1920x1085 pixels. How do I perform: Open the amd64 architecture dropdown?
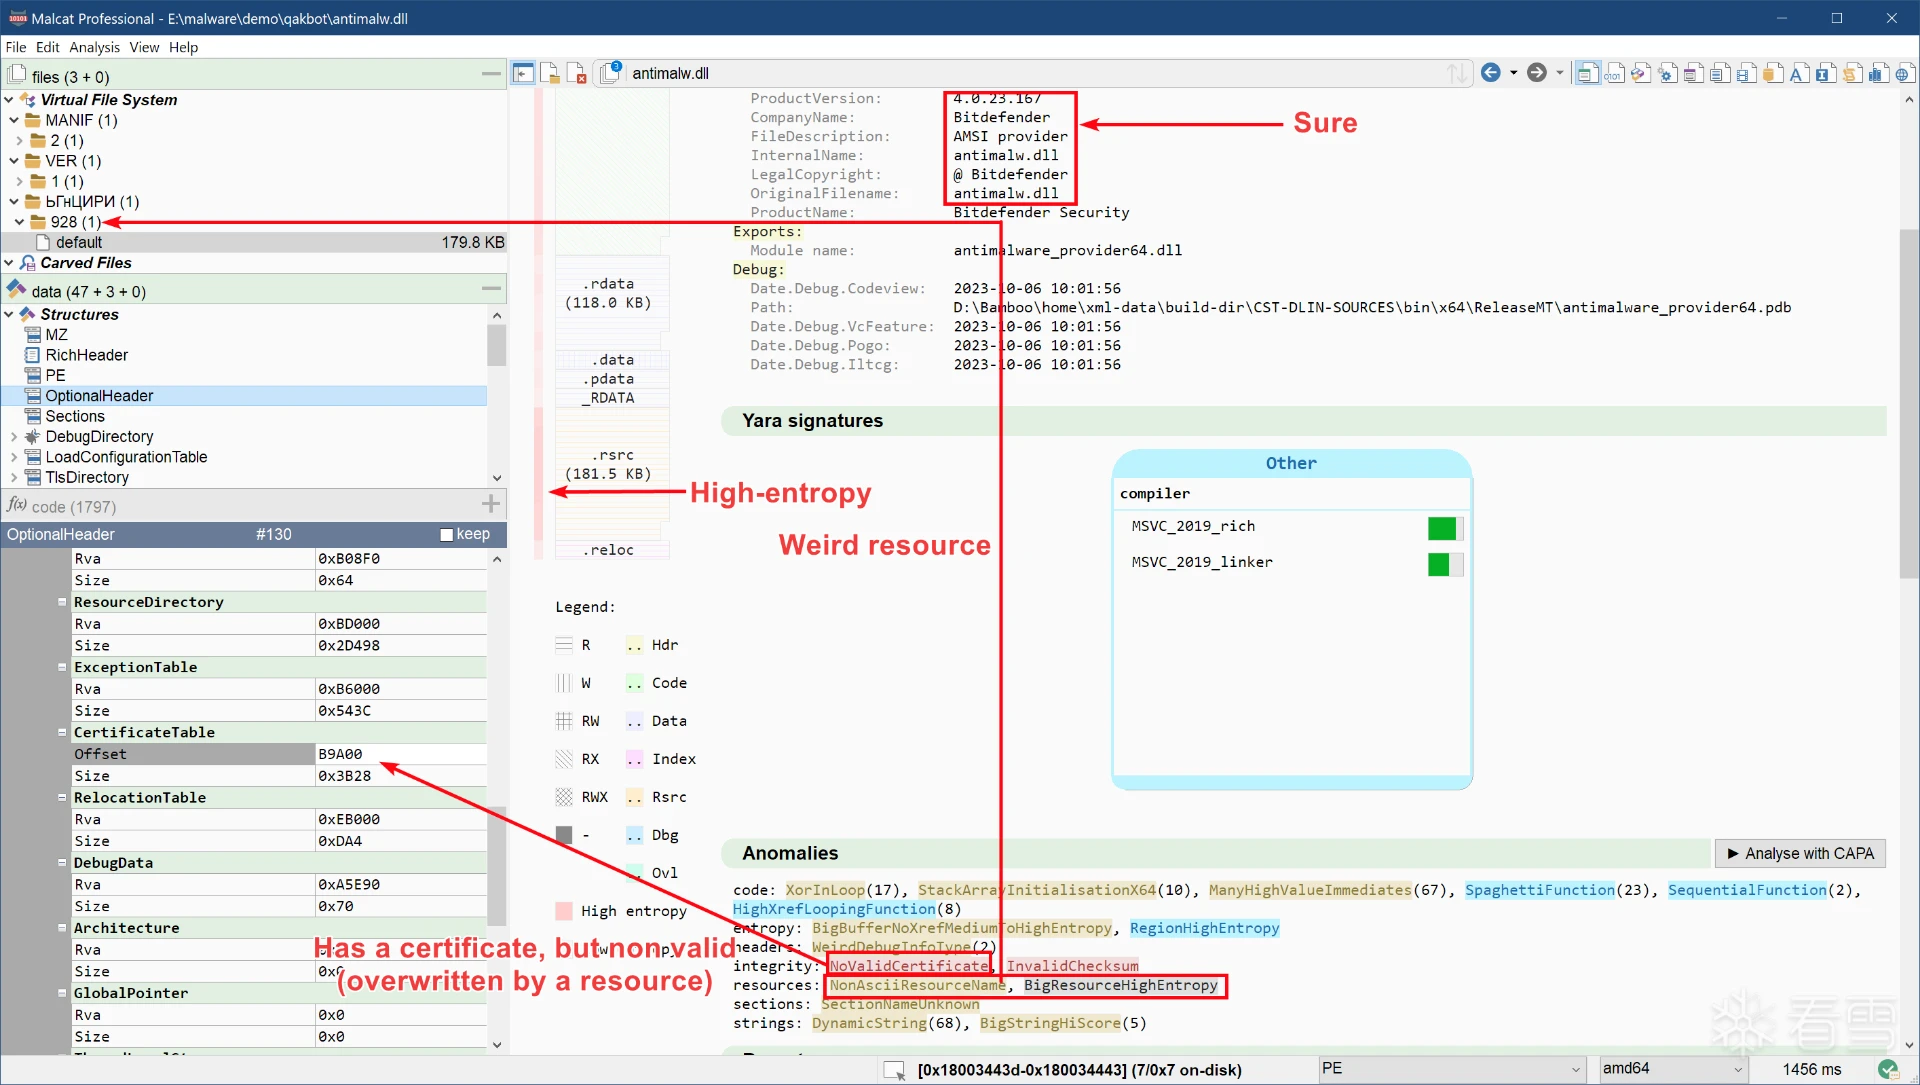point(1738,1069)
